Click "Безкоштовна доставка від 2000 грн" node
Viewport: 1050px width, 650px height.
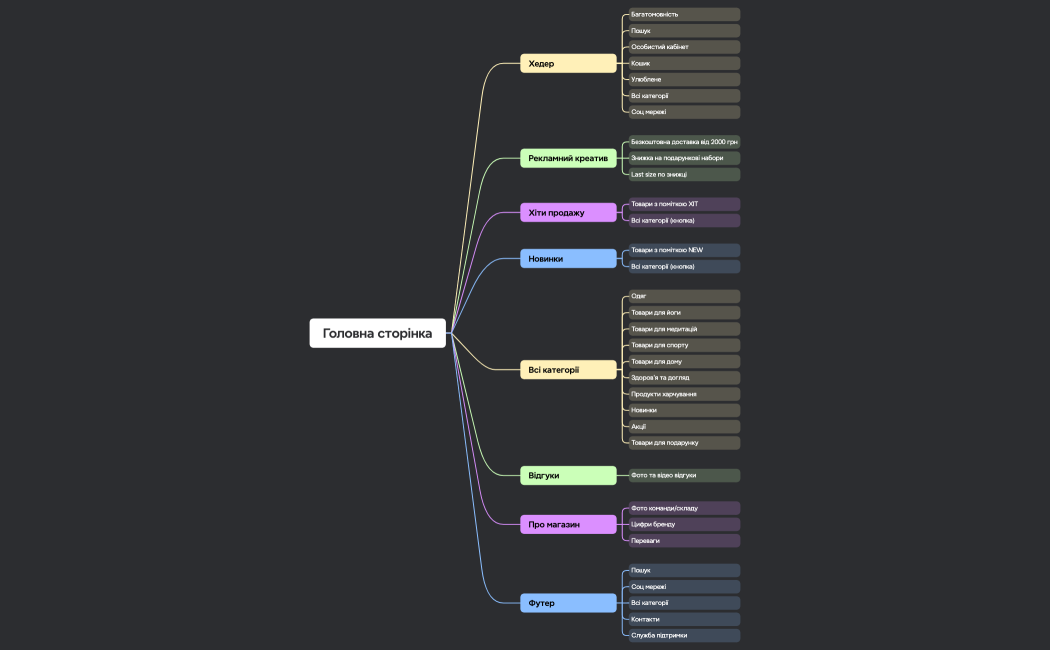684,142
